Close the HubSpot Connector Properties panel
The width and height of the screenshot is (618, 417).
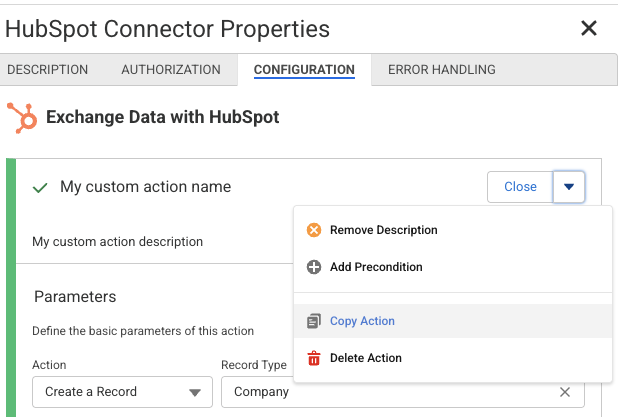click(589, 28)
